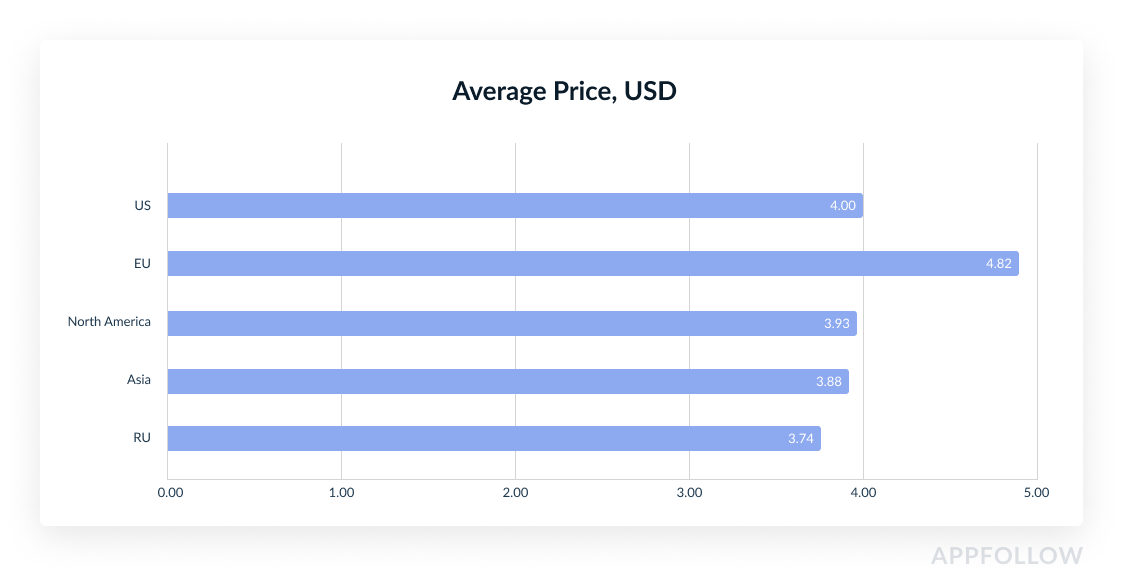The width and height of the screenshot is (1123, 576).
Task: Click the APPFOLLOW watermark logo
Action: pos(1006,556)
